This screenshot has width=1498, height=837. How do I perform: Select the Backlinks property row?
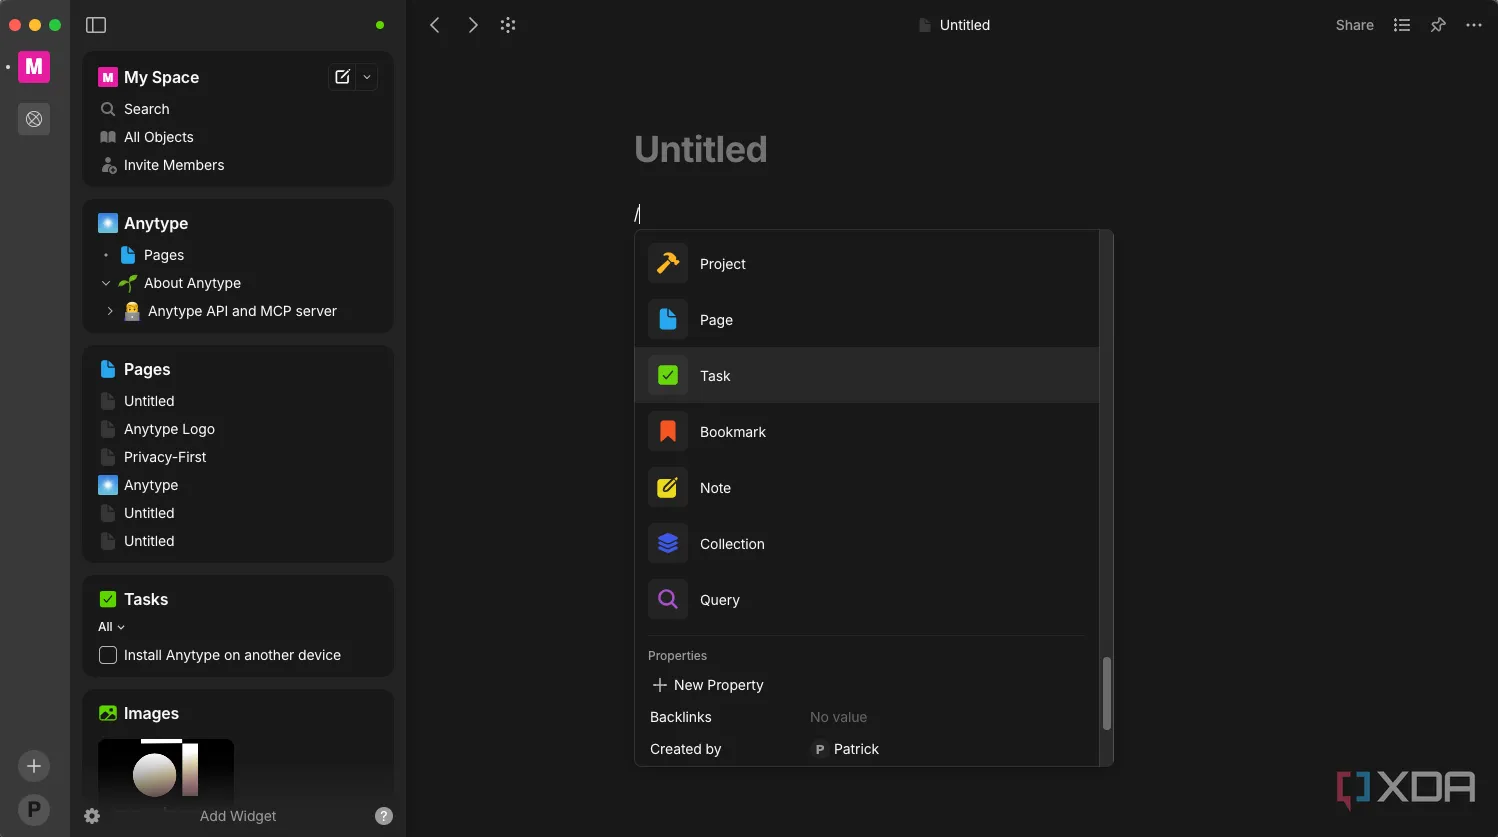pos(867,717)
